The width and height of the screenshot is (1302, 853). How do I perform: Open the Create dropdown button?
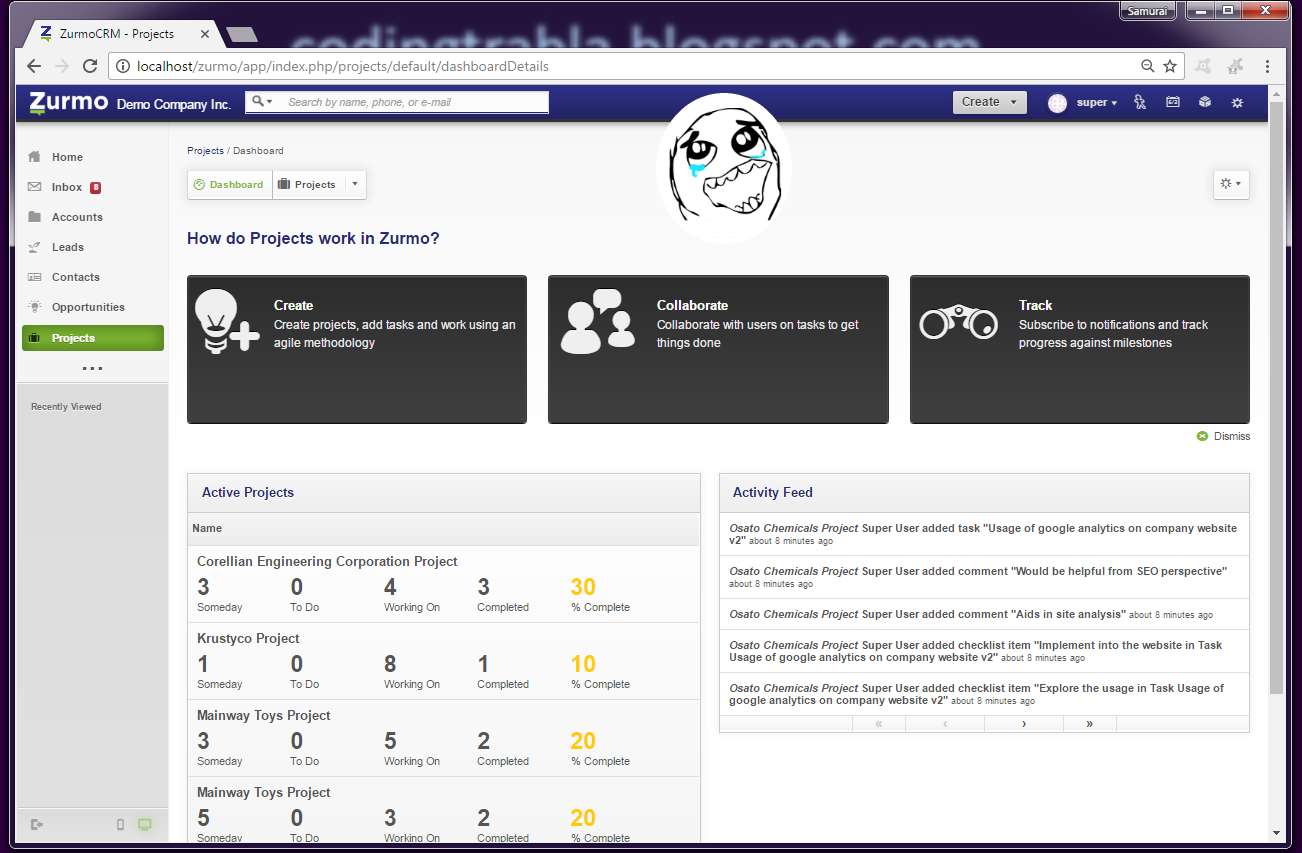[989, 102]
